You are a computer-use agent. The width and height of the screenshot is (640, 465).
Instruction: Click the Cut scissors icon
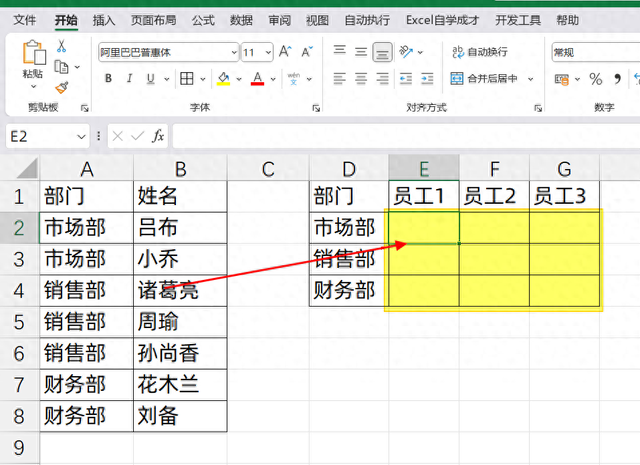point(61,46)
